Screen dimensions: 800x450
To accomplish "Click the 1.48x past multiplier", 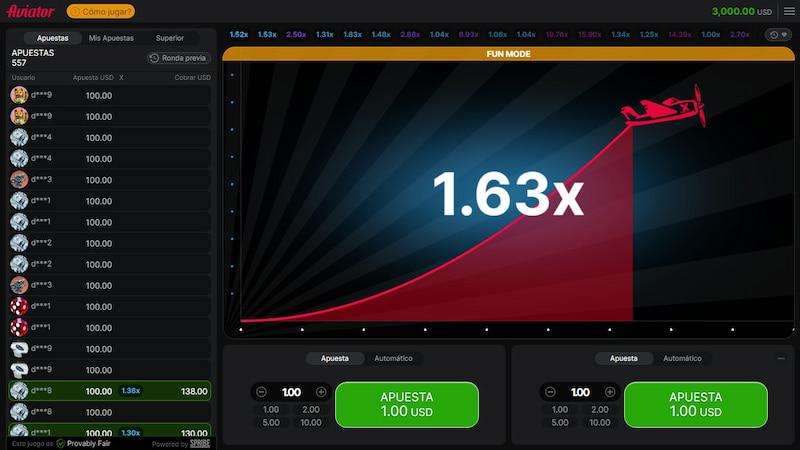I will (381, 35).
